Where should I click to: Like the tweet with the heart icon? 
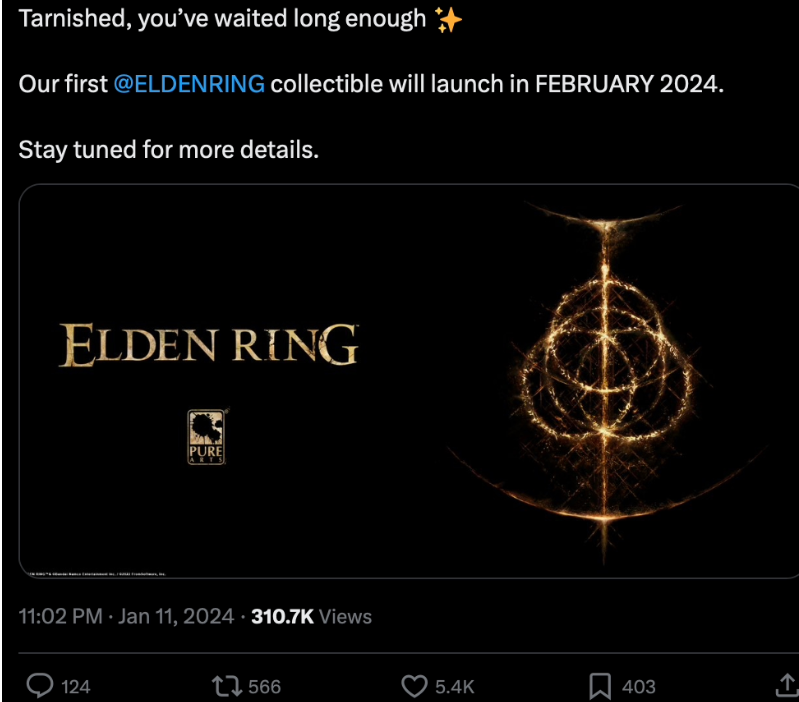(x=414, y=686)
